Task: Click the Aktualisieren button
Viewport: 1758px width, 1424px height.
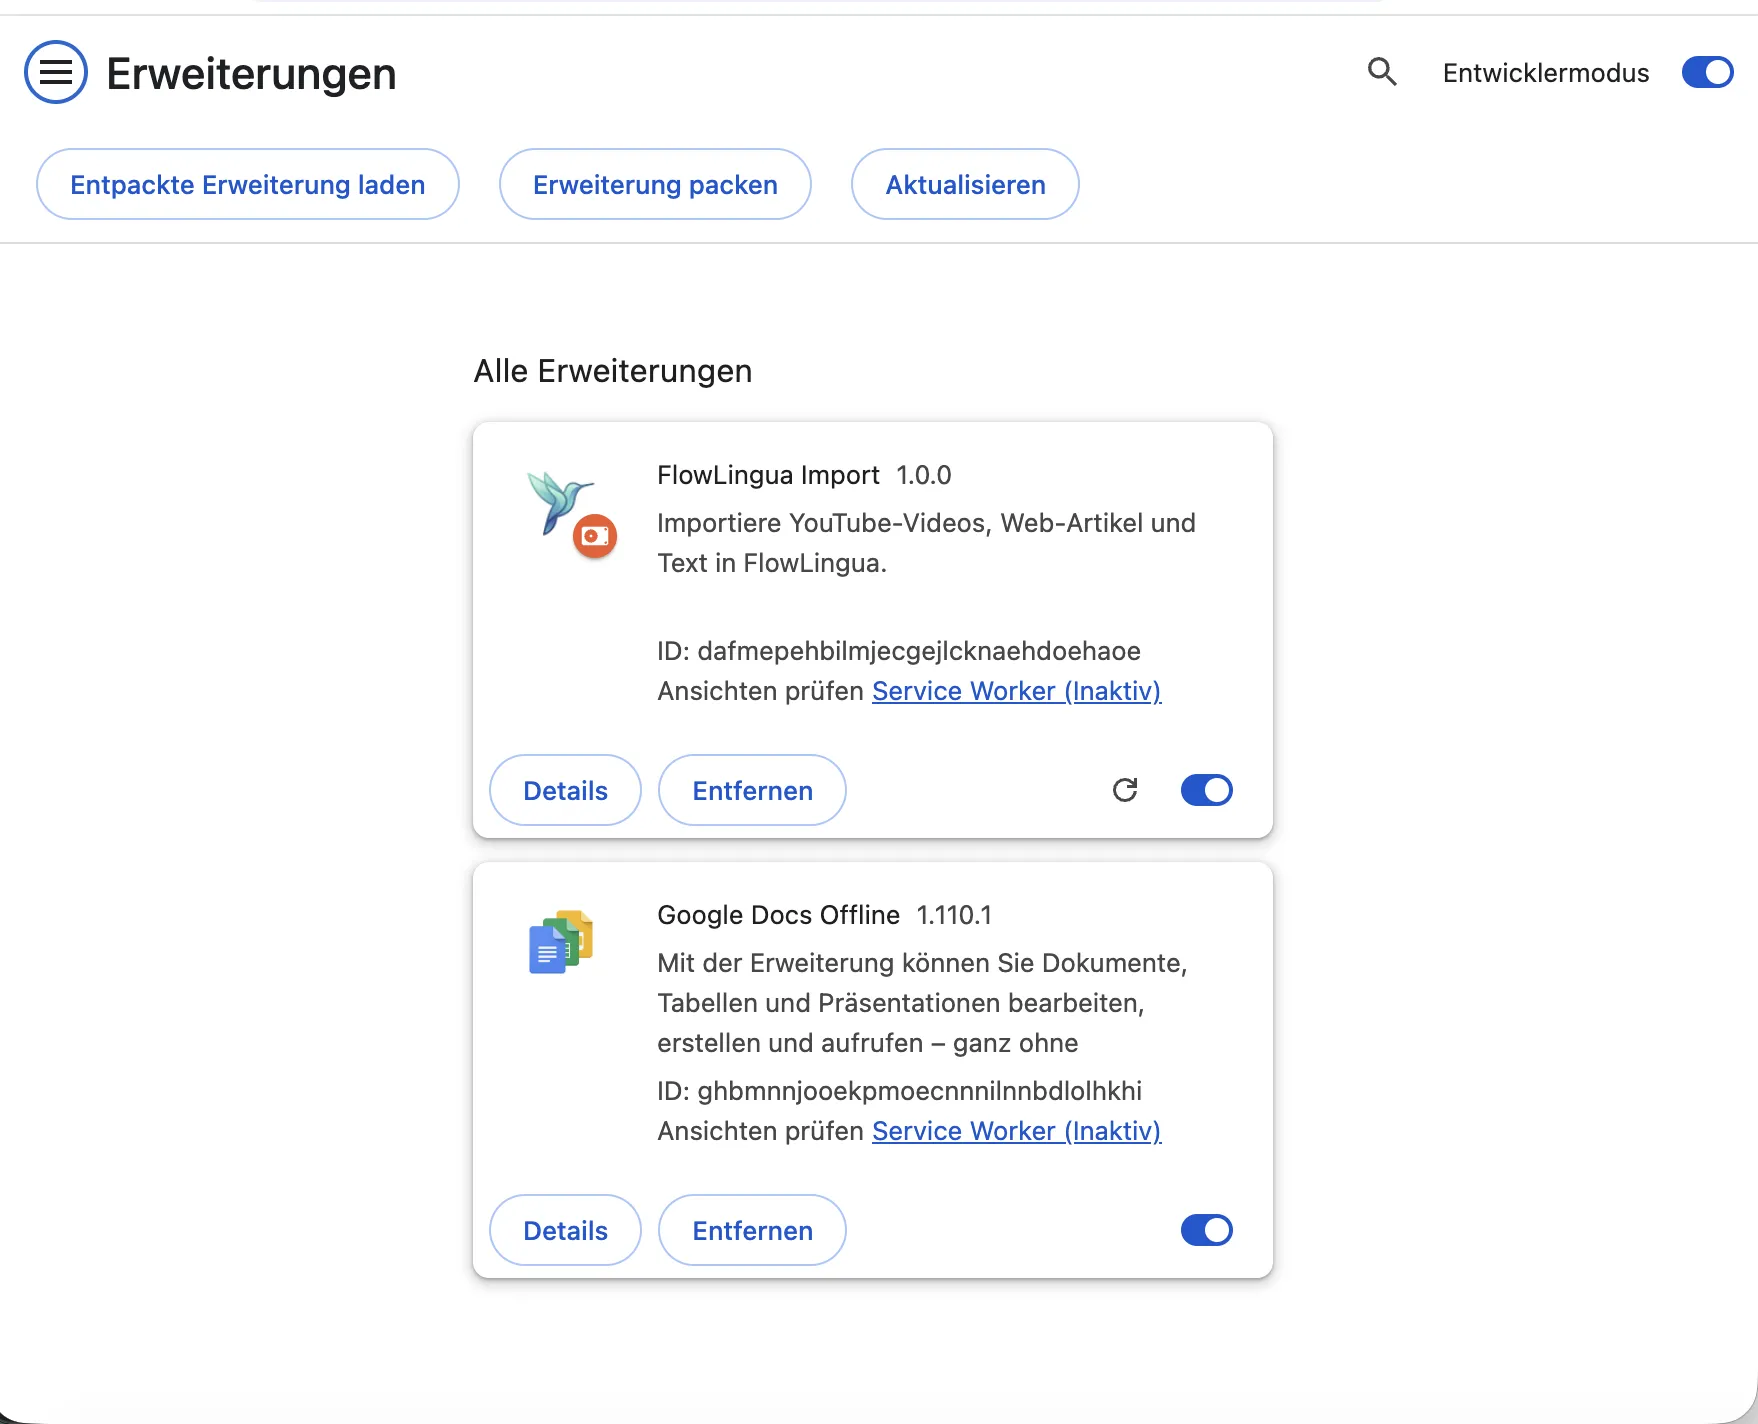Action: tap(965, 184)
